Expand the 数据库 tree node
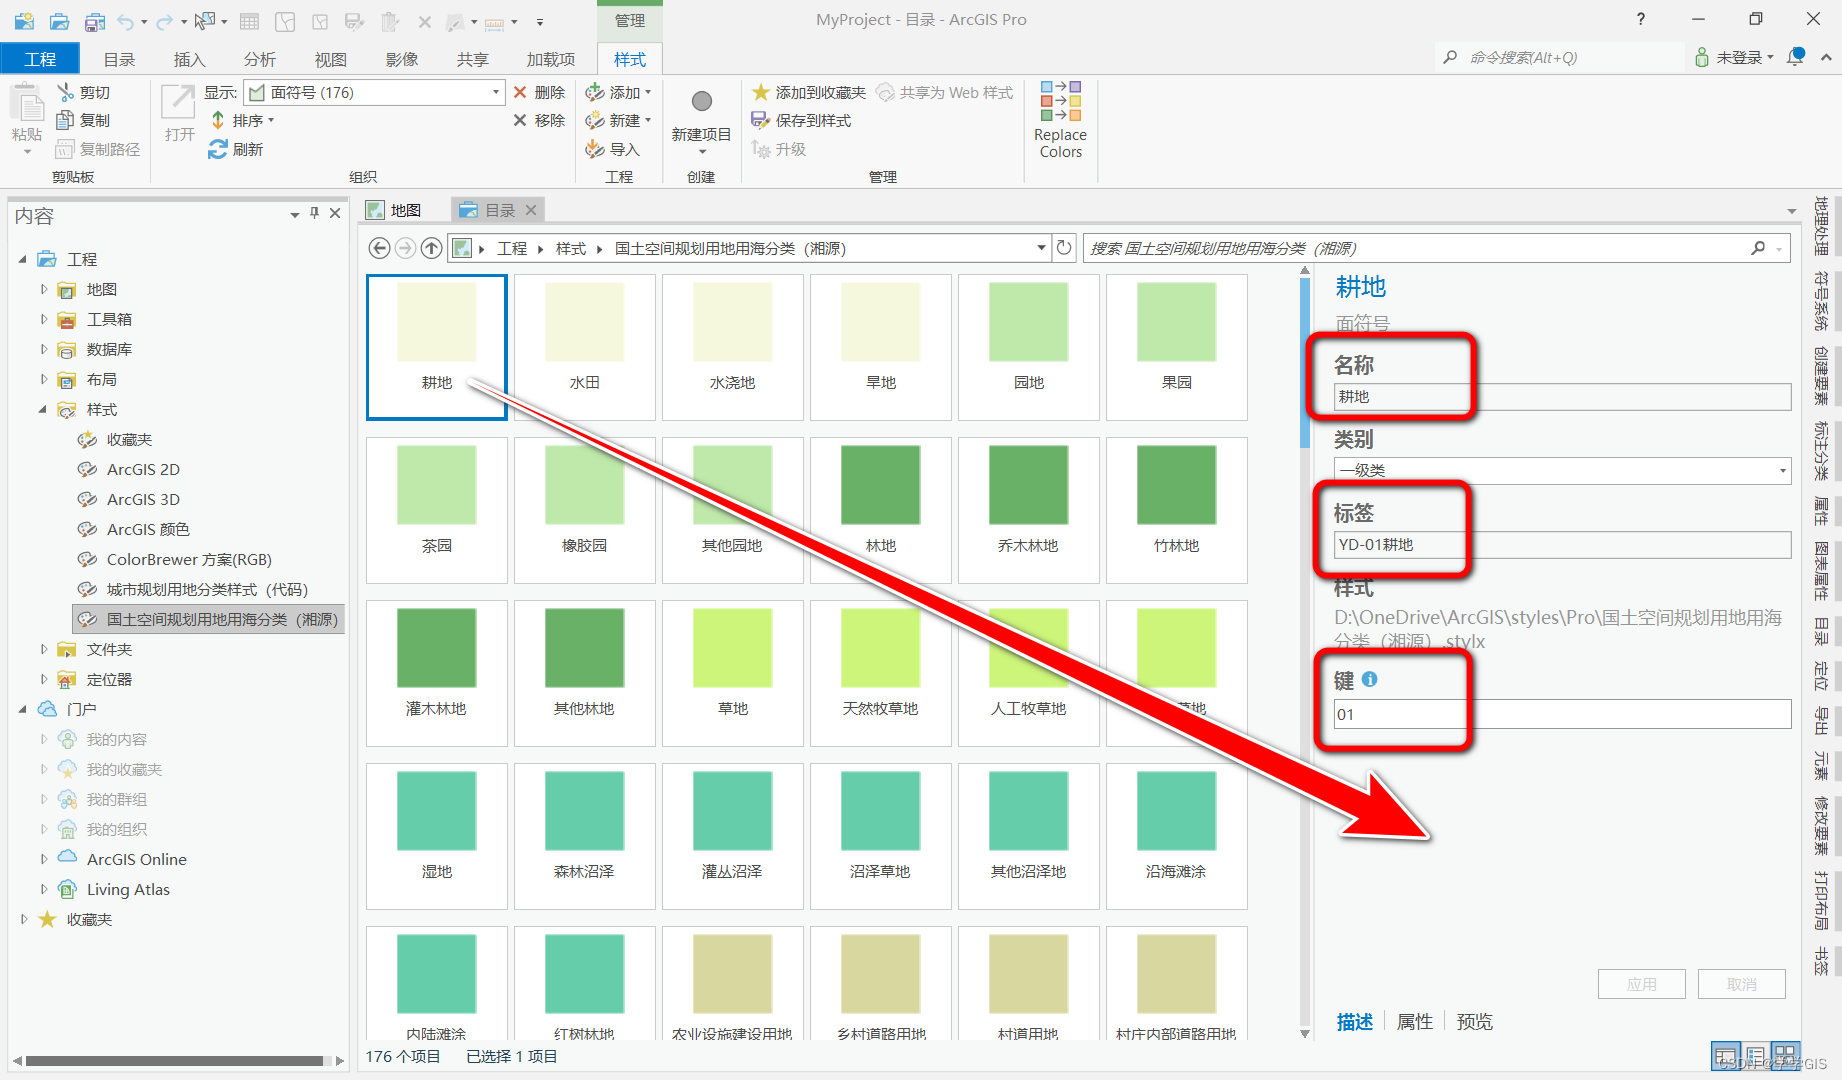 point(43,349)
